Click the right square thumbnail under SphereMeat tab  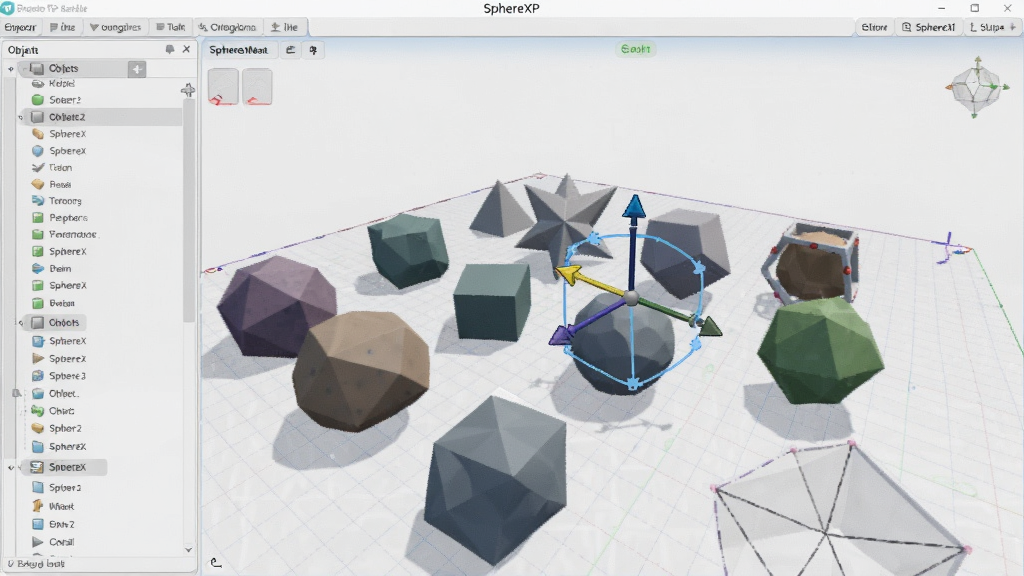coord(257,86)
